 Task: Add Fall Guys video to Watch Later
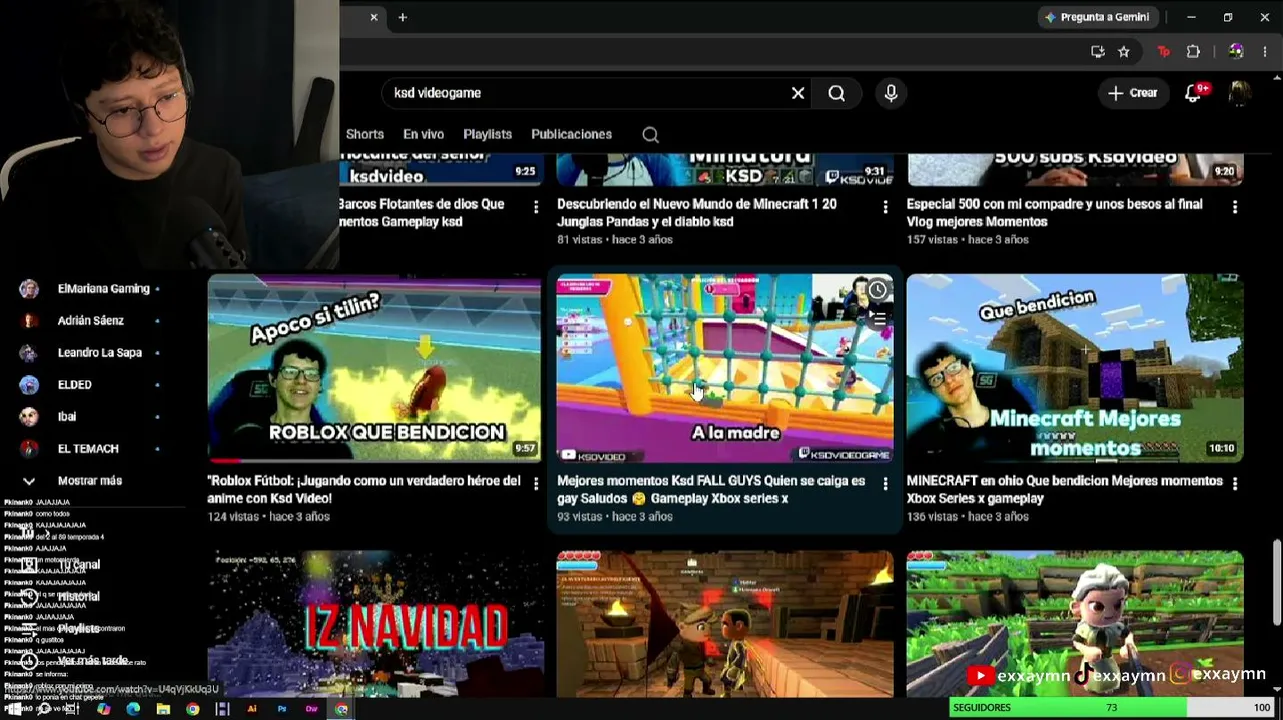tap(877, 290)
